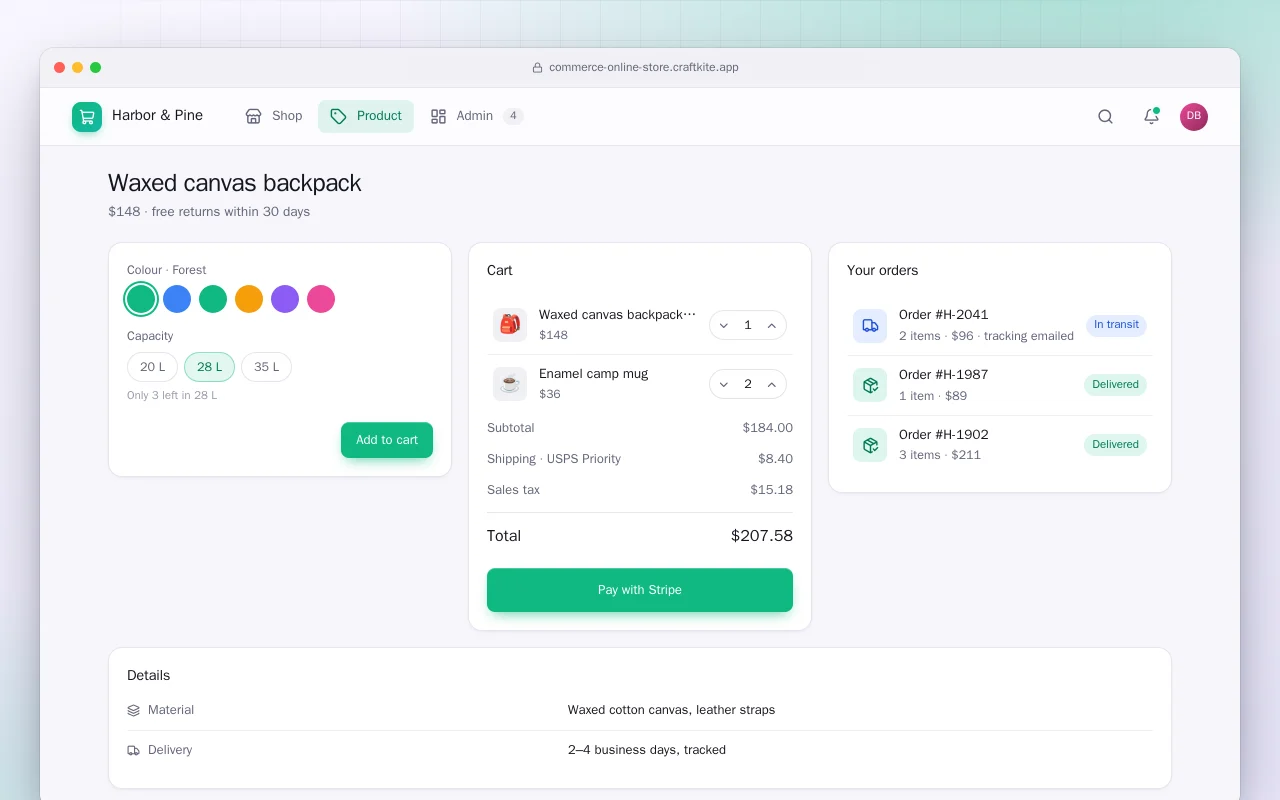Add the backpack using Add to cart
This screenshot has height=800, width=1280.
387,440
